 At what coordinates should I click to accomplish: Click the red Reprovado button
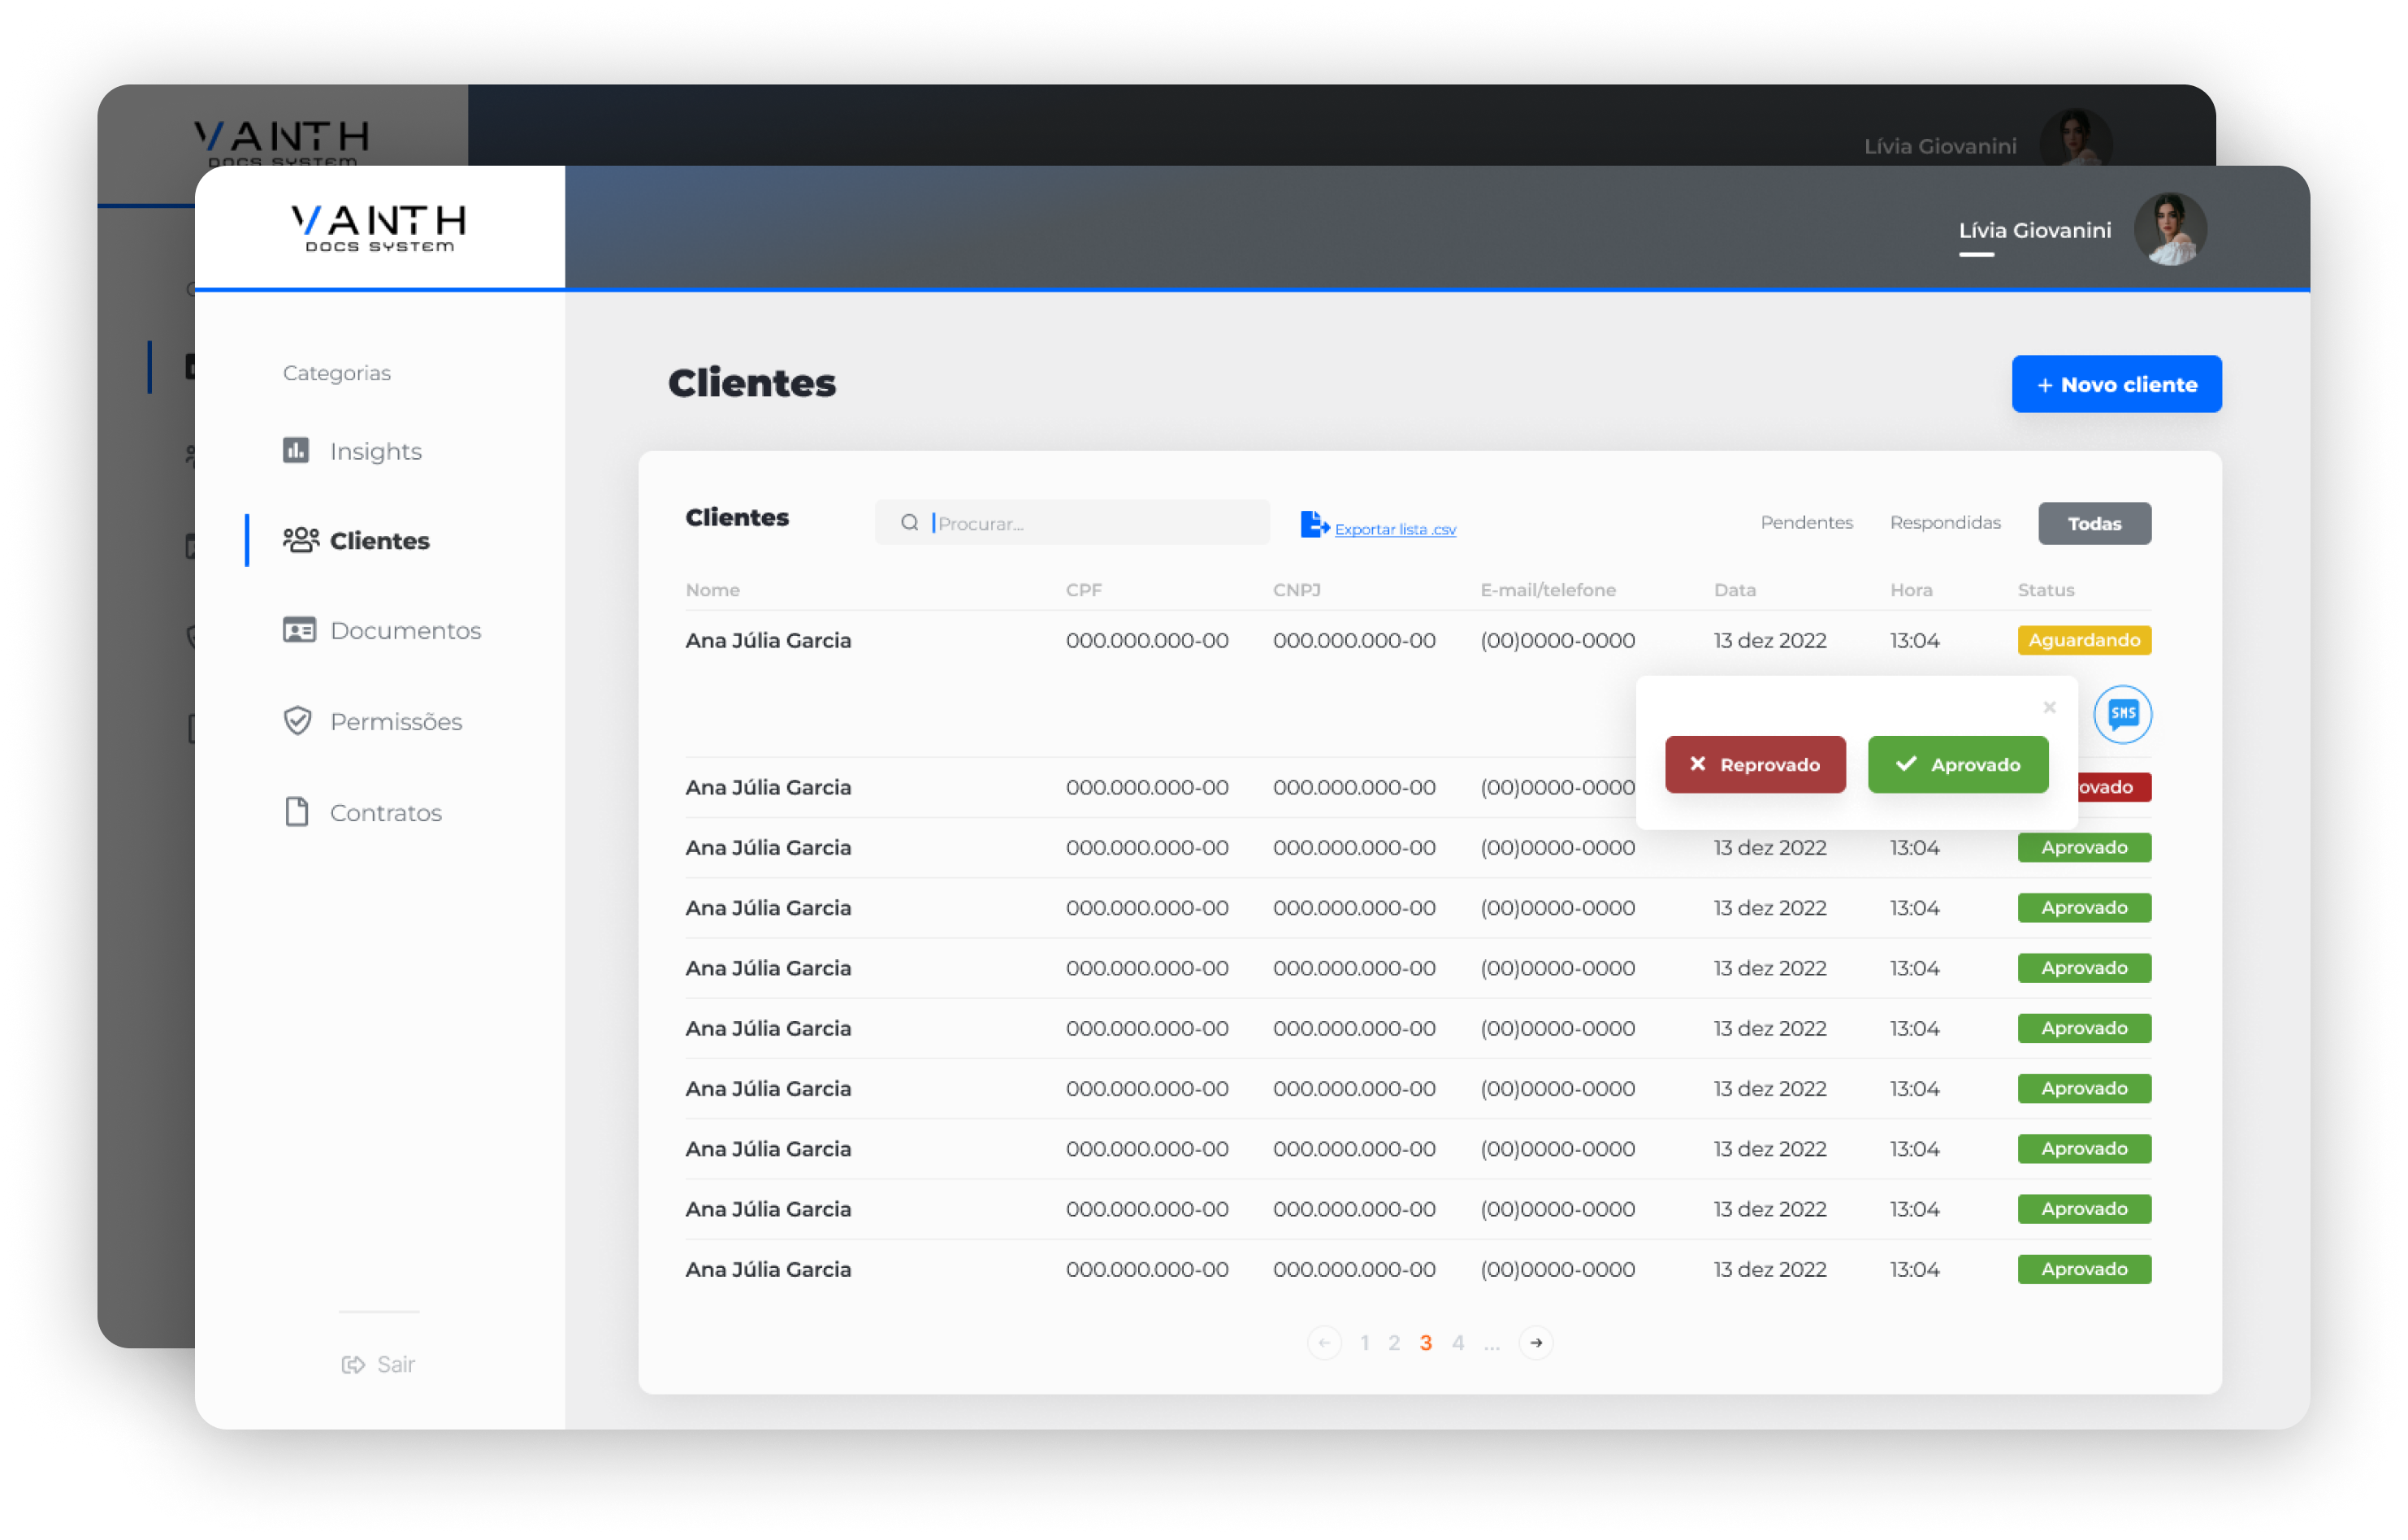click(1755, 765)
